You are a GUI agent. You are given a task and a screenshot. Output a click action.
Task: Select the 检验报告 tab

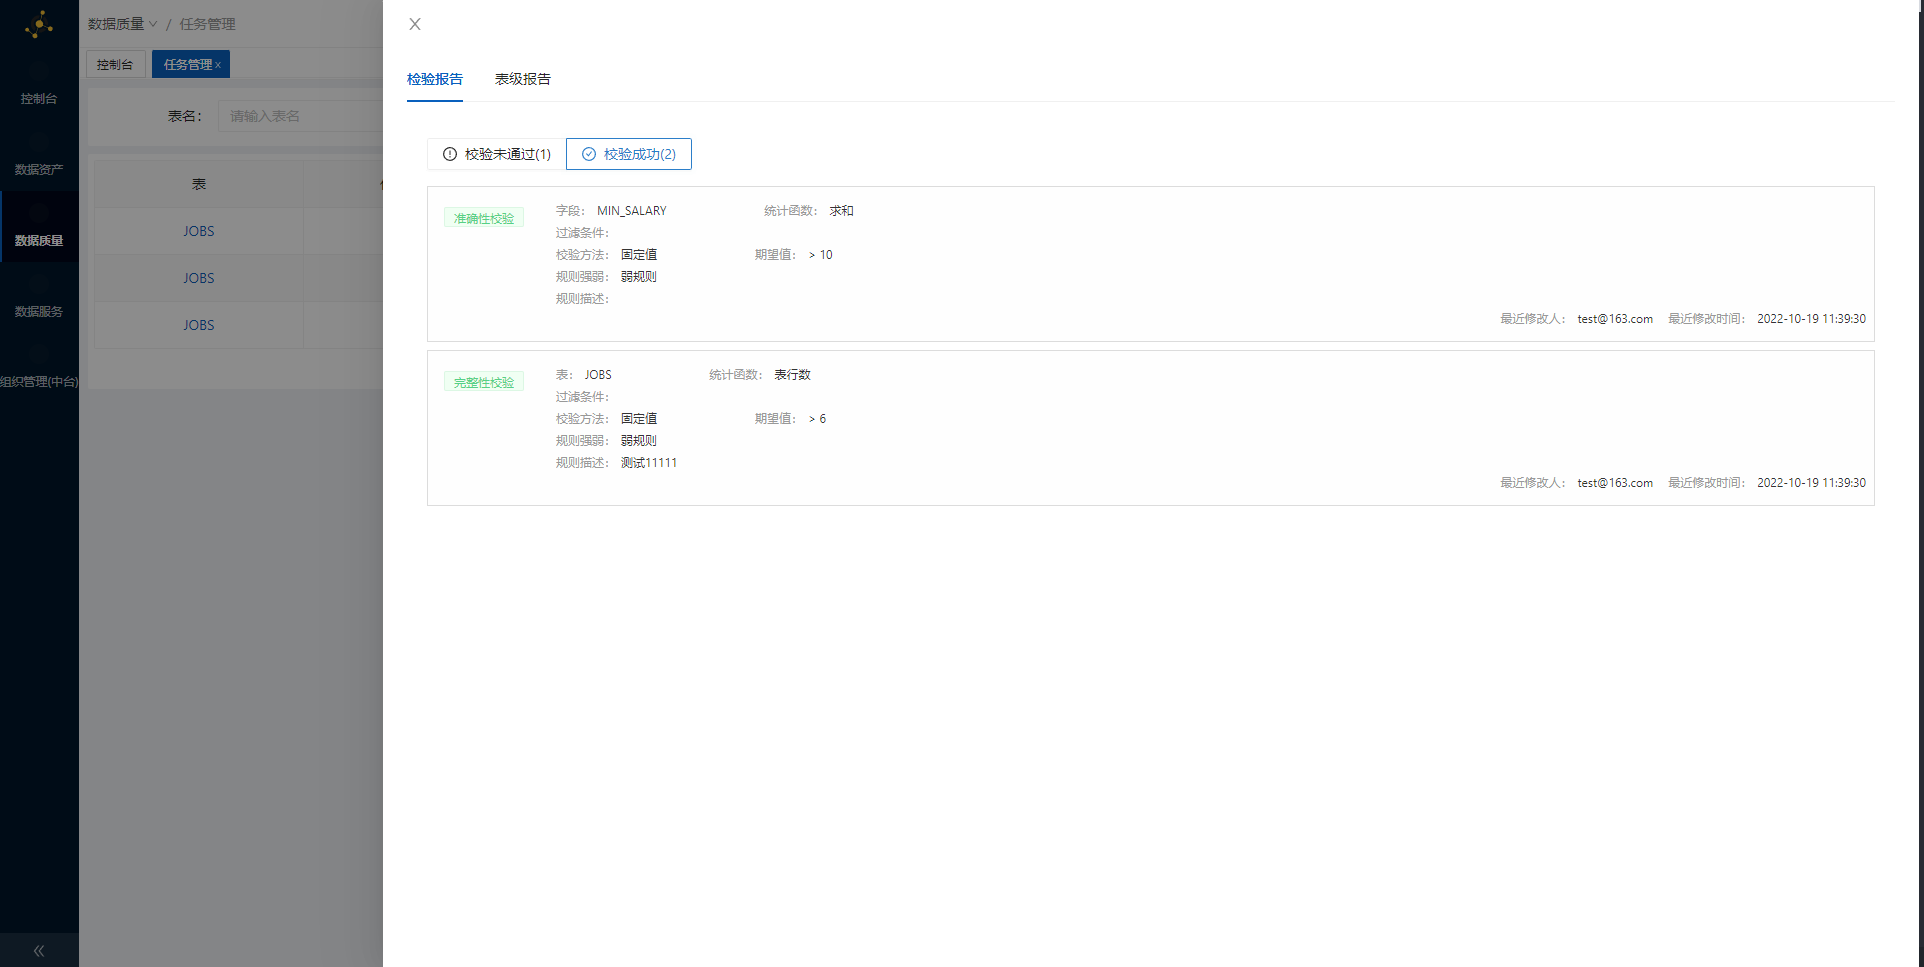click(x=435, y=79)
